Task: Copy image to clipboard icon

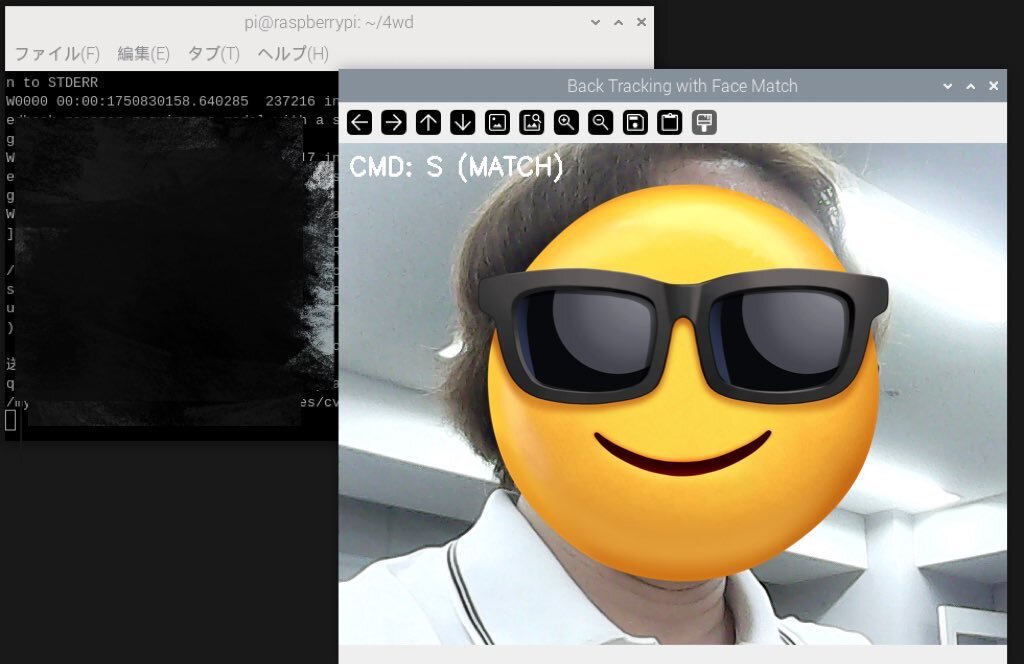Action: [x=670, y=123]
